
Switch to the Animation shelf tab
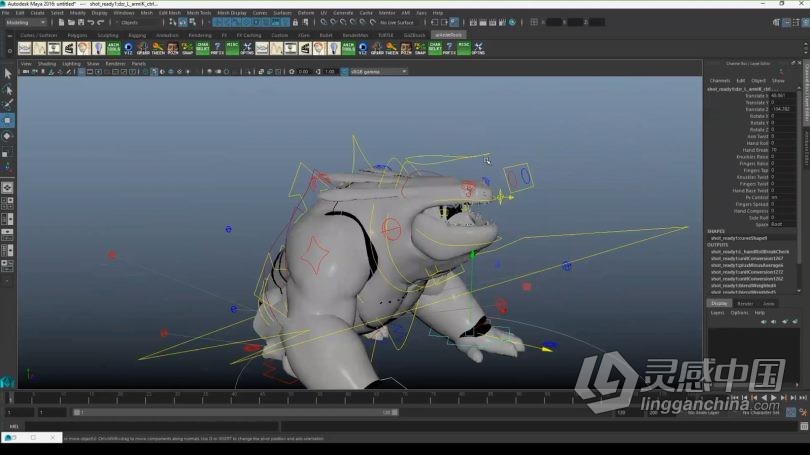tap(167, 35)
